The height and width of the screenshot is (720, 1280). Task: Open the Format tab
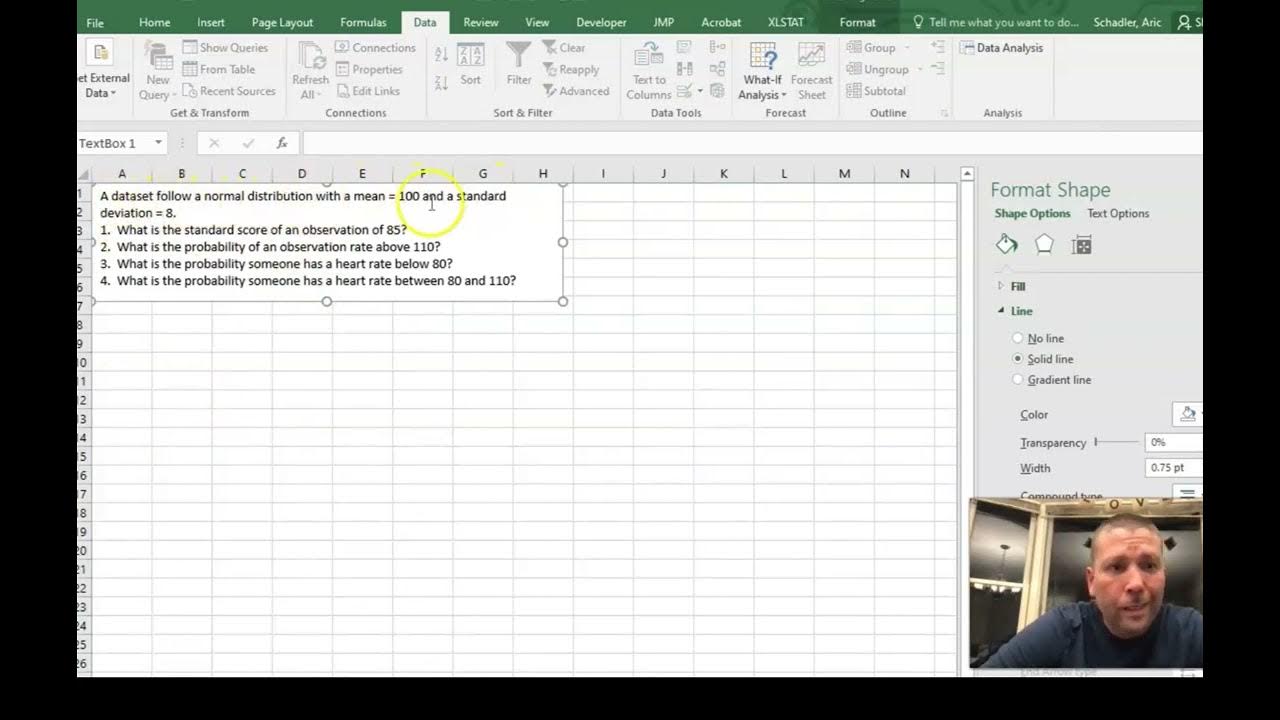[x=857, y=22]
